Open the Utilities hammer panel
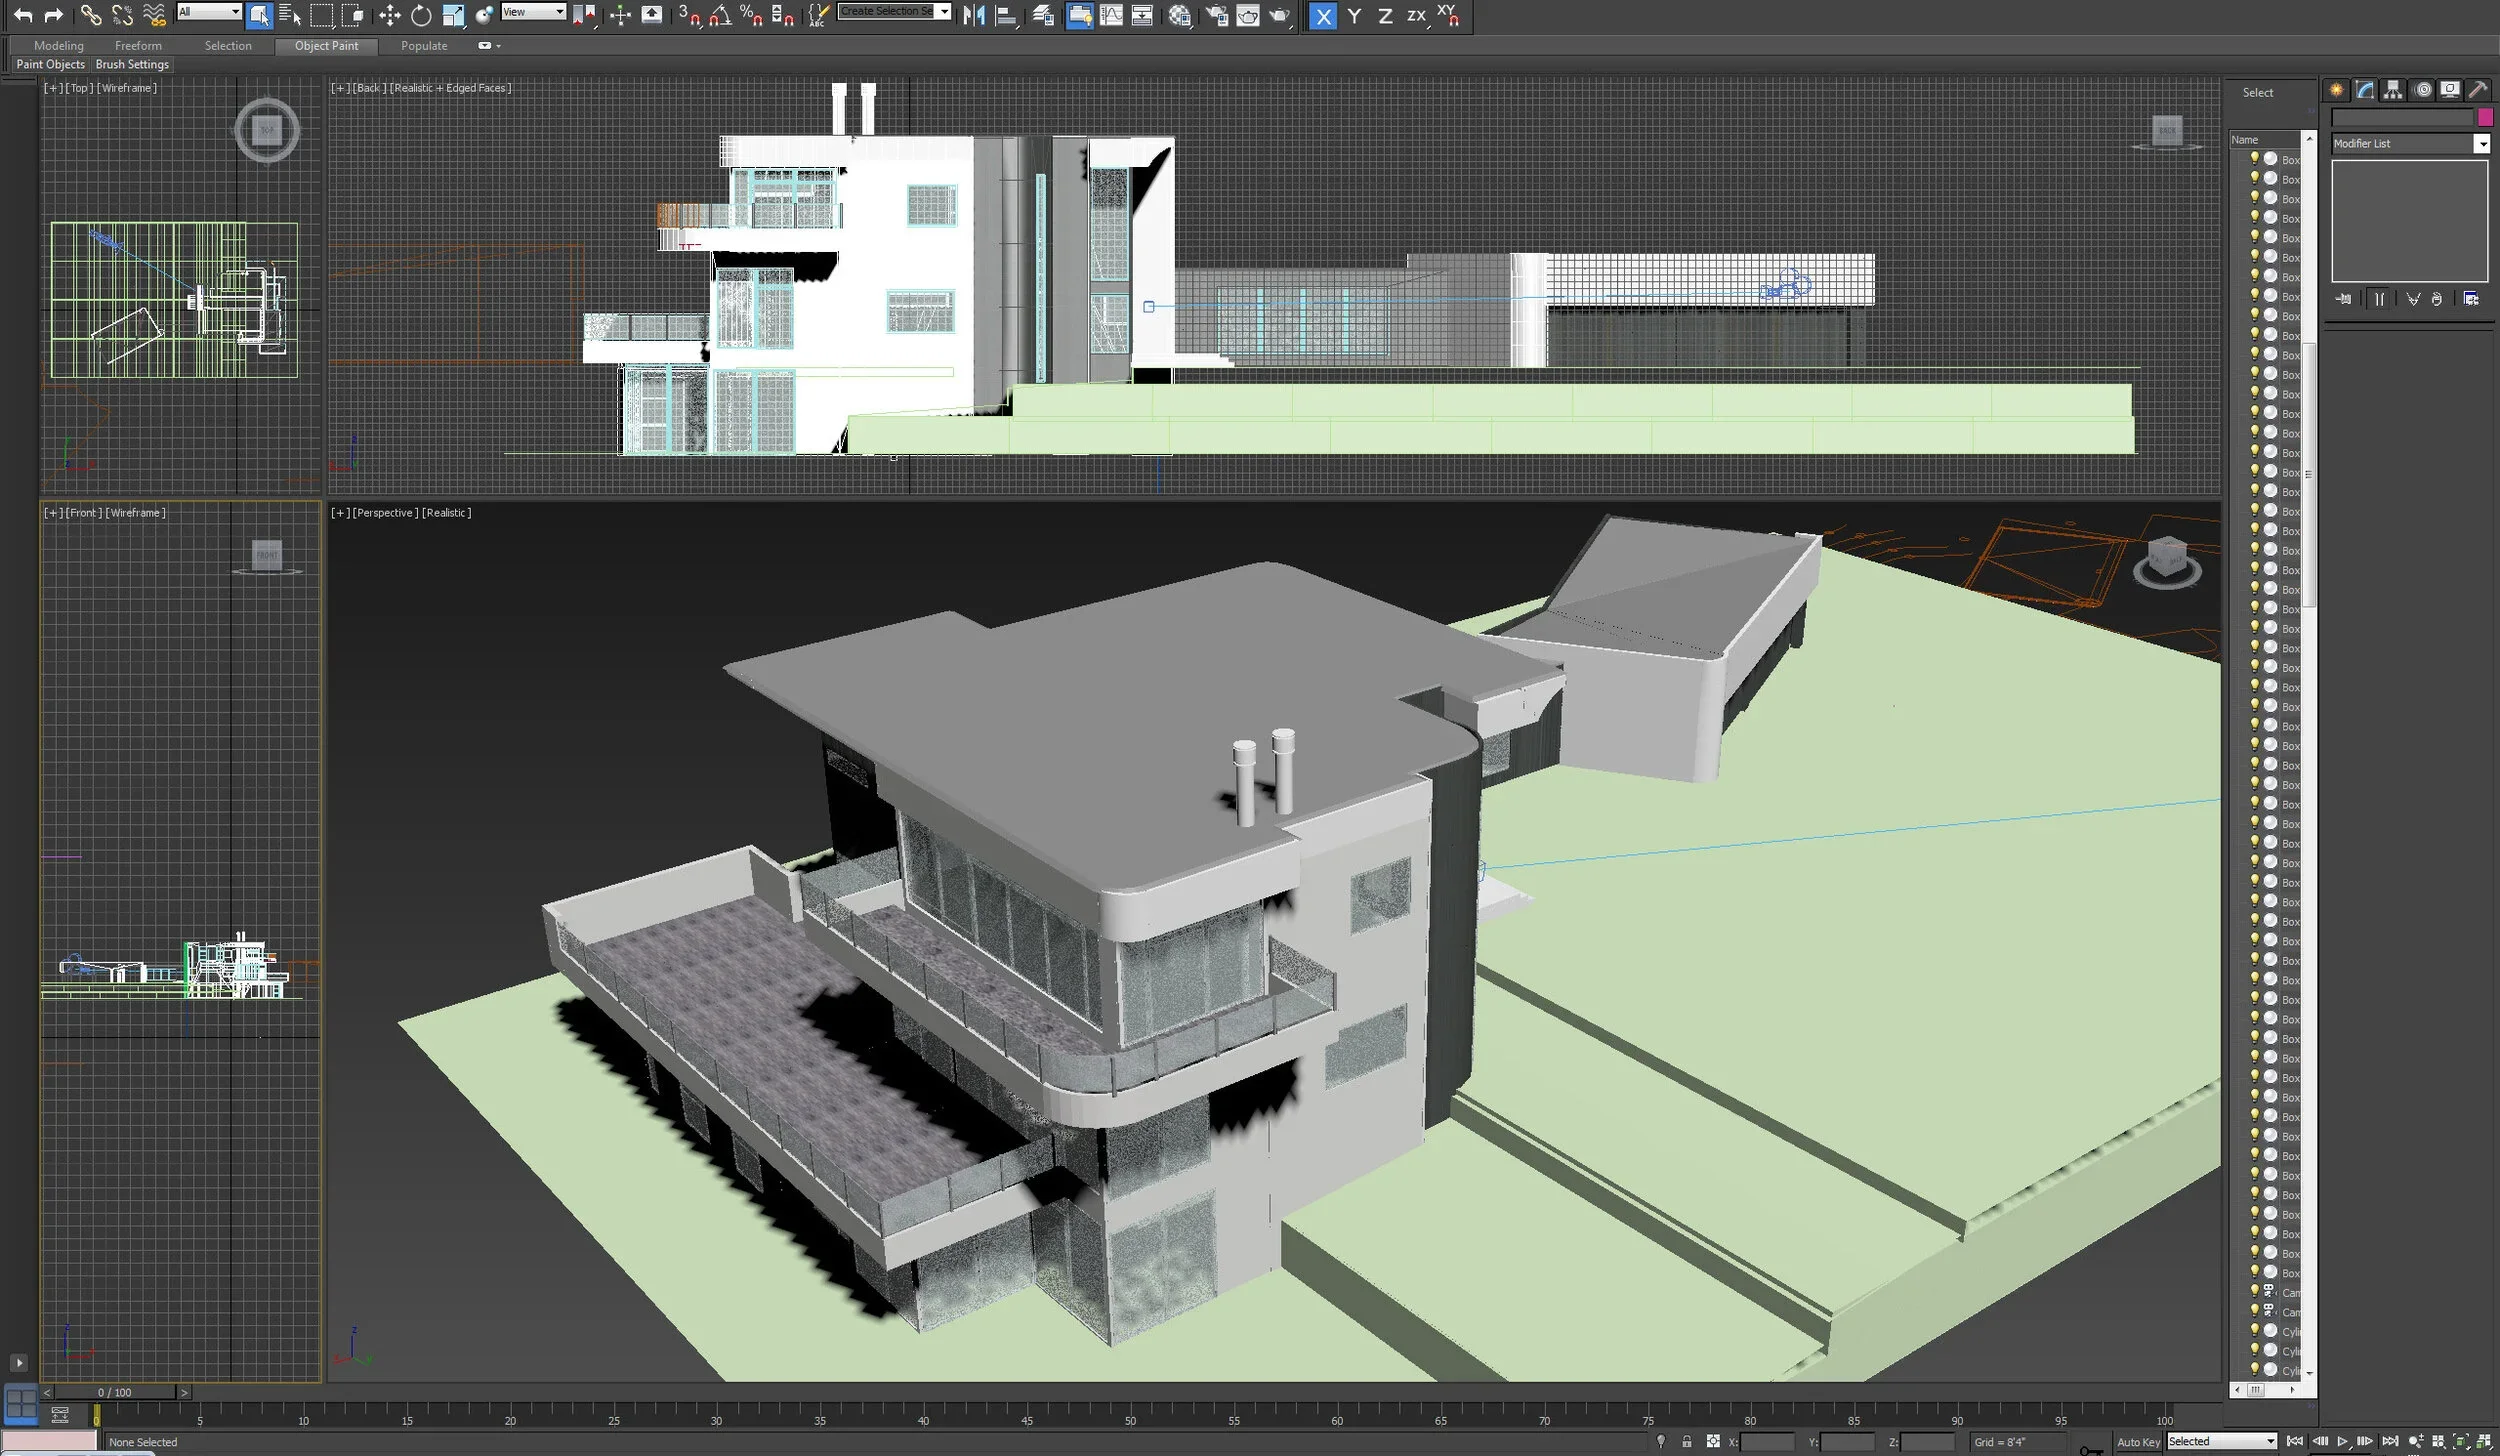The width and height of the screenshot is (2500, 1456). (2478, 90)
